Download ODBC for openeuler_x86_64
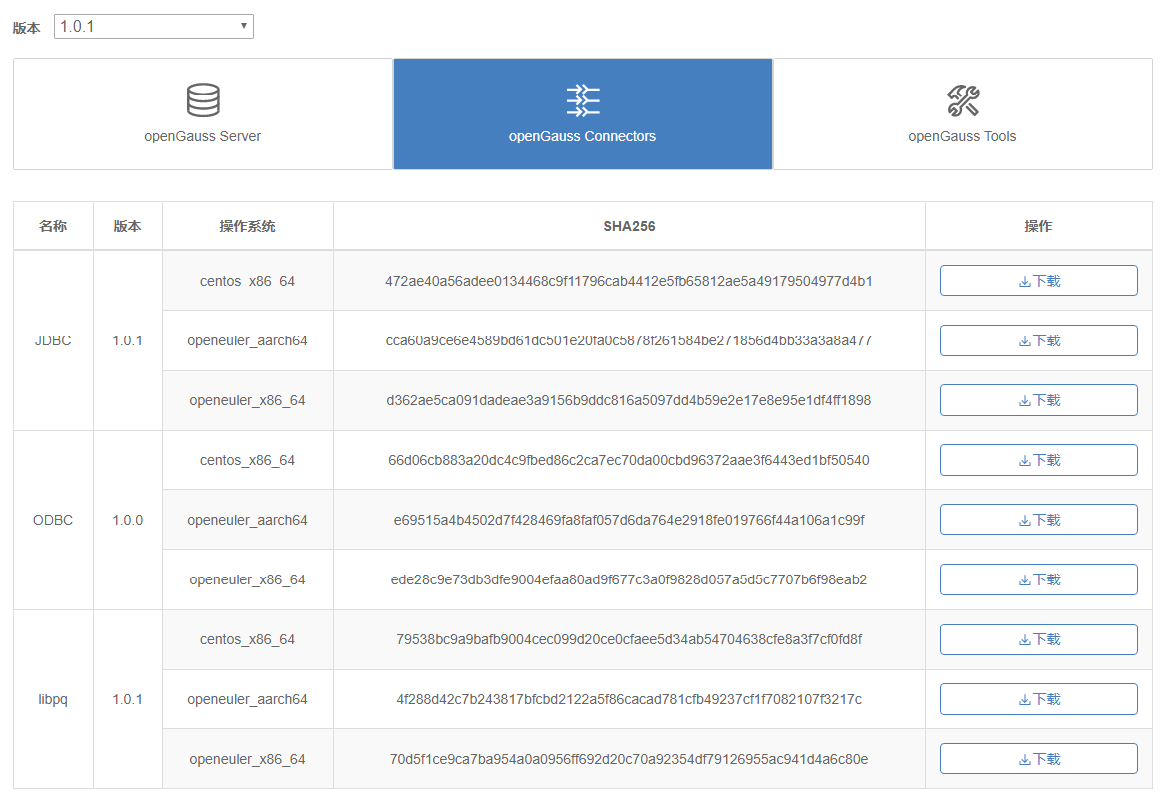 tap(1038, 579)
